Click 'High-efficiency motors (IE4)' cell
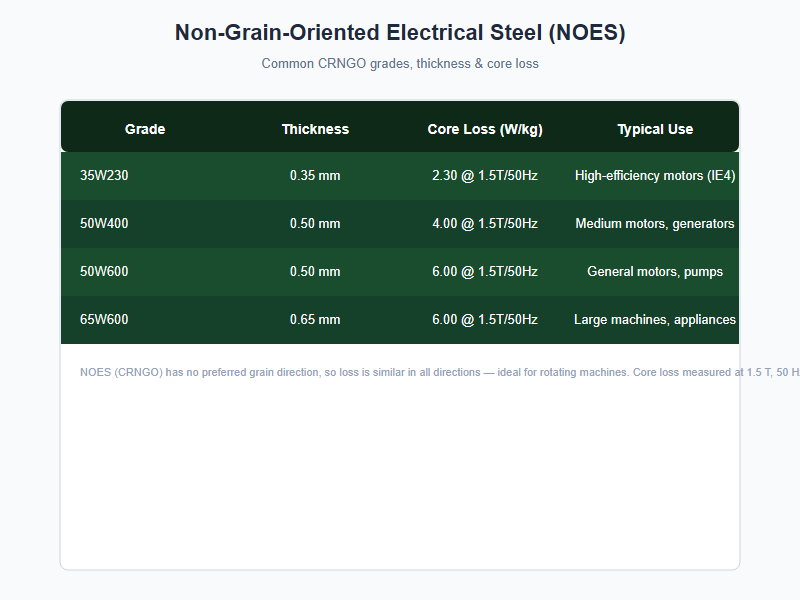The width and height of the screenshot is (800, 600). pos(655,176)
